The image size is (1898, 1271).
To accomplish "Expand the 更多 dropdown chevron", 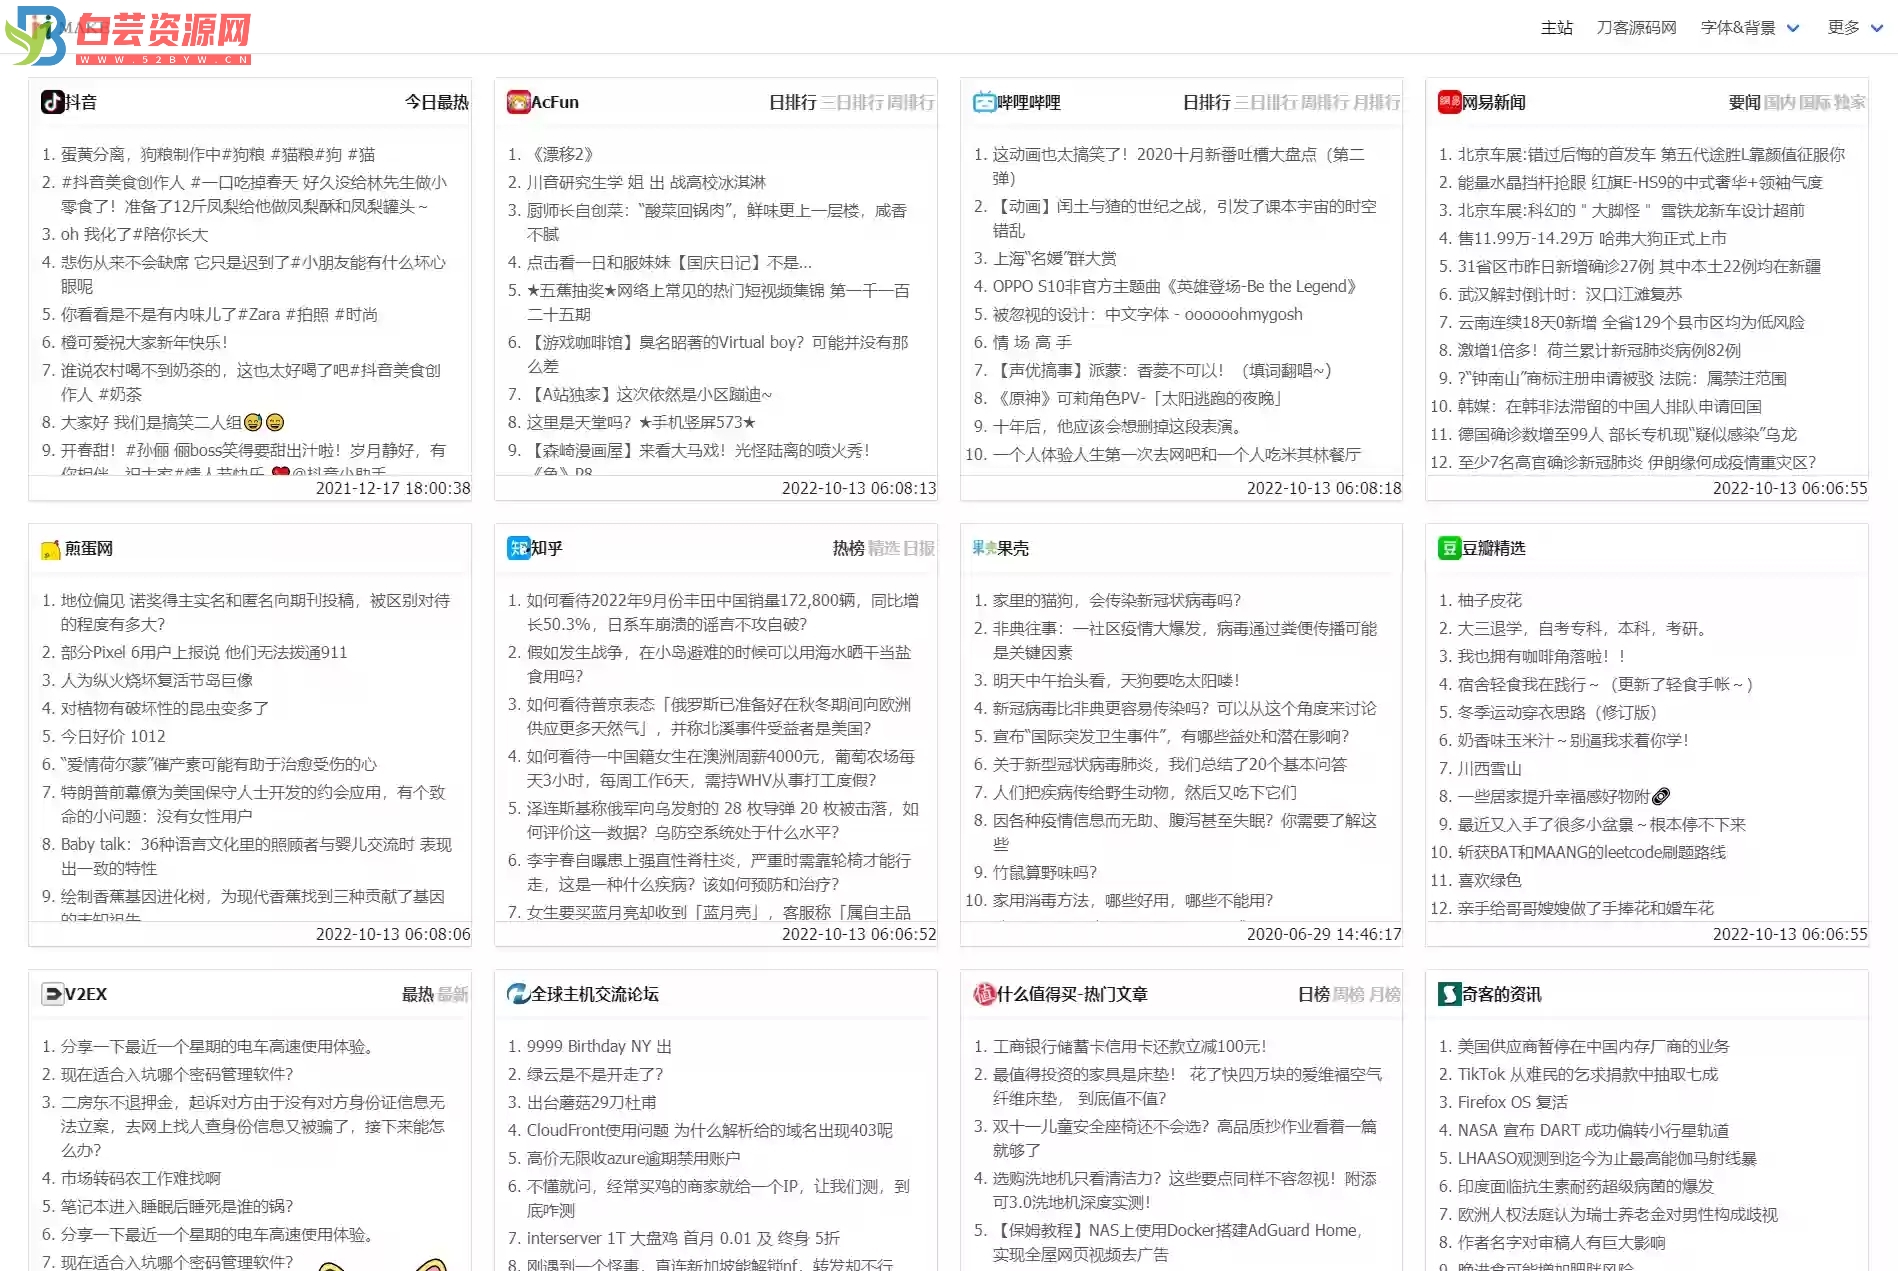I will click(x=1877, y=28).
